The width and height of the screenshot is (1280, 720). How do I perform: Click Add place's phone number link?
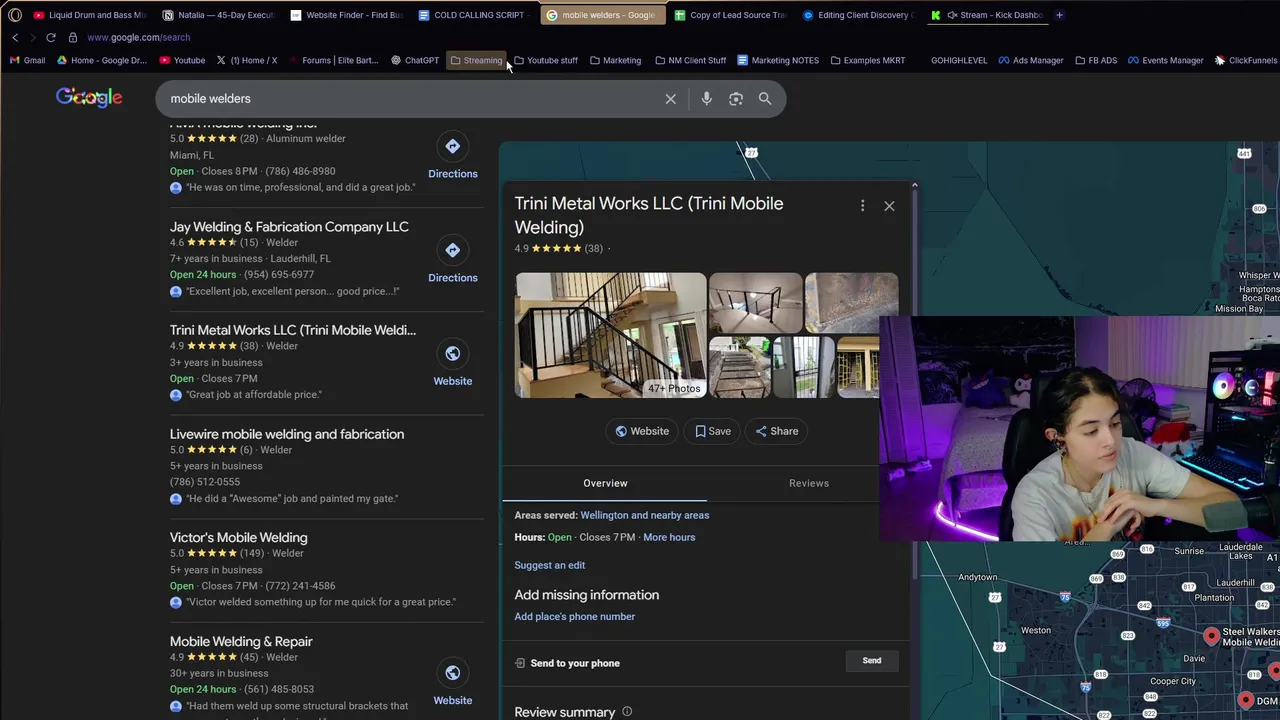point(574,617)
